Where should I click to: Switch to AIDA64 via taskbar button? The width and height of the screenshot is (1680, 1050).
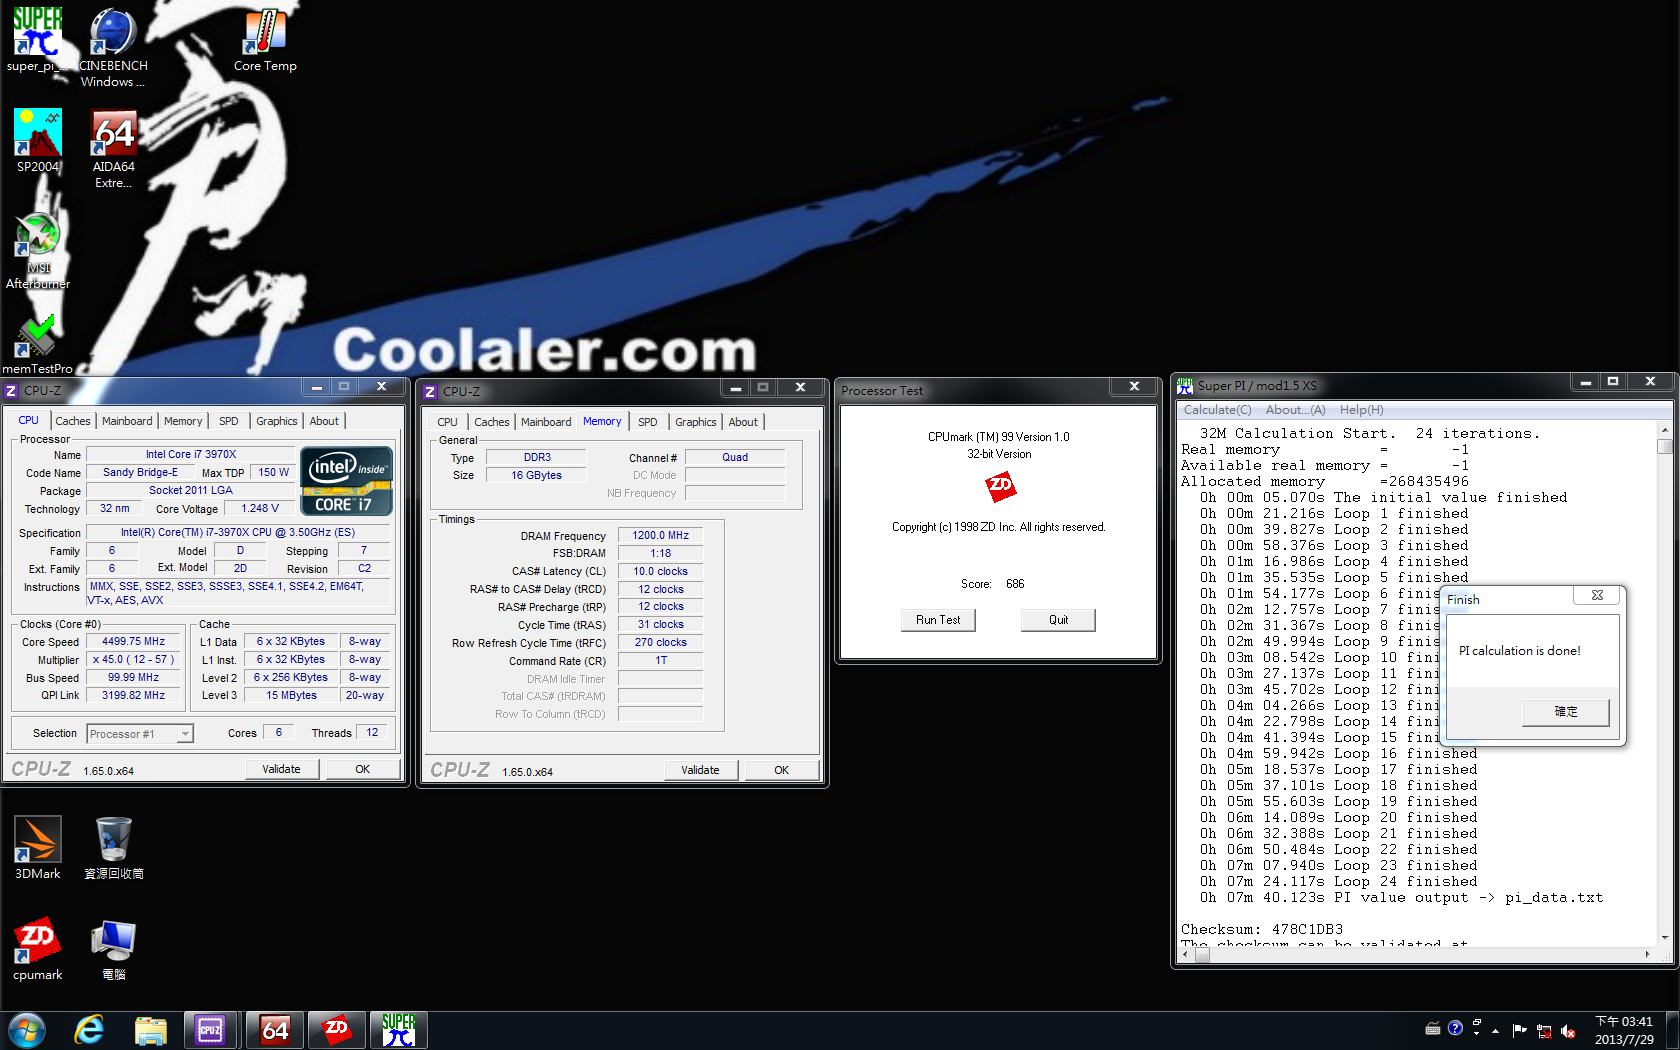[274, 1030]
